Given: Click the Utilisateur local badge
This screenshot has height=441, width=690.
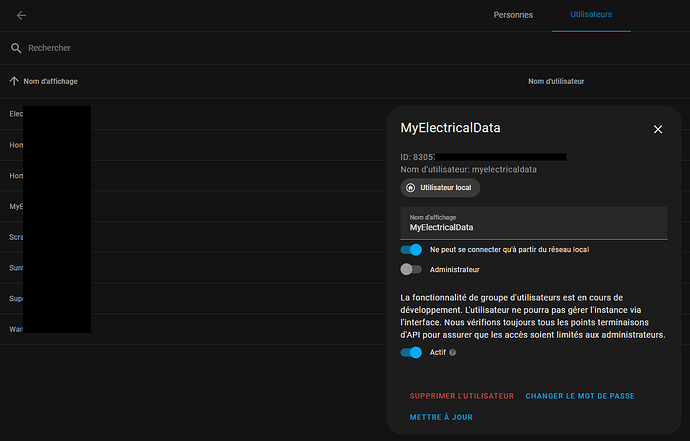Looking at the screenshot, I should pyautogui.click(x=440, y=188).
